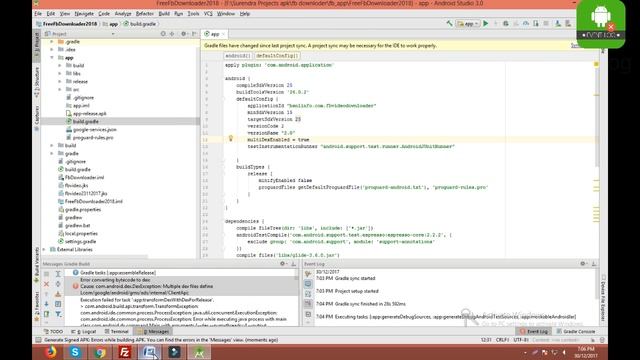Open the File menu
Viewport: 640px width, 360px height.
[x=38, y=13]
